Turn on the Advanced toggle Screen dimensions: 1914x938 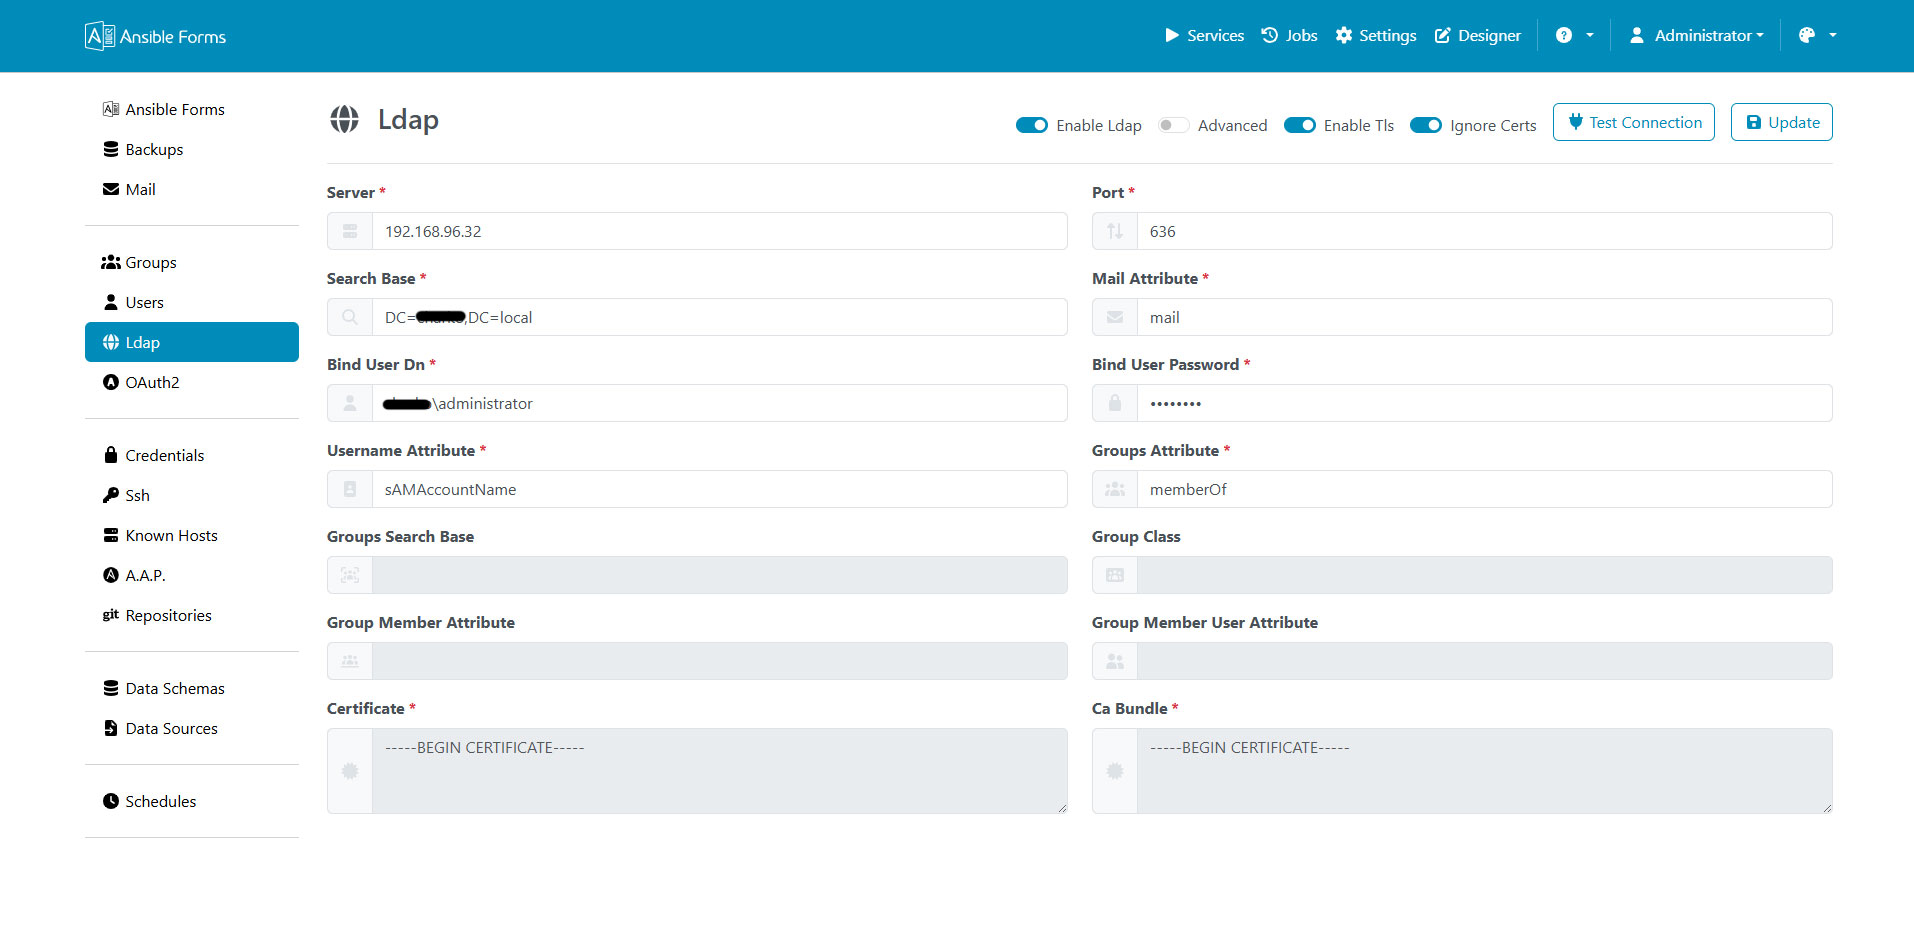point(1172,125)
